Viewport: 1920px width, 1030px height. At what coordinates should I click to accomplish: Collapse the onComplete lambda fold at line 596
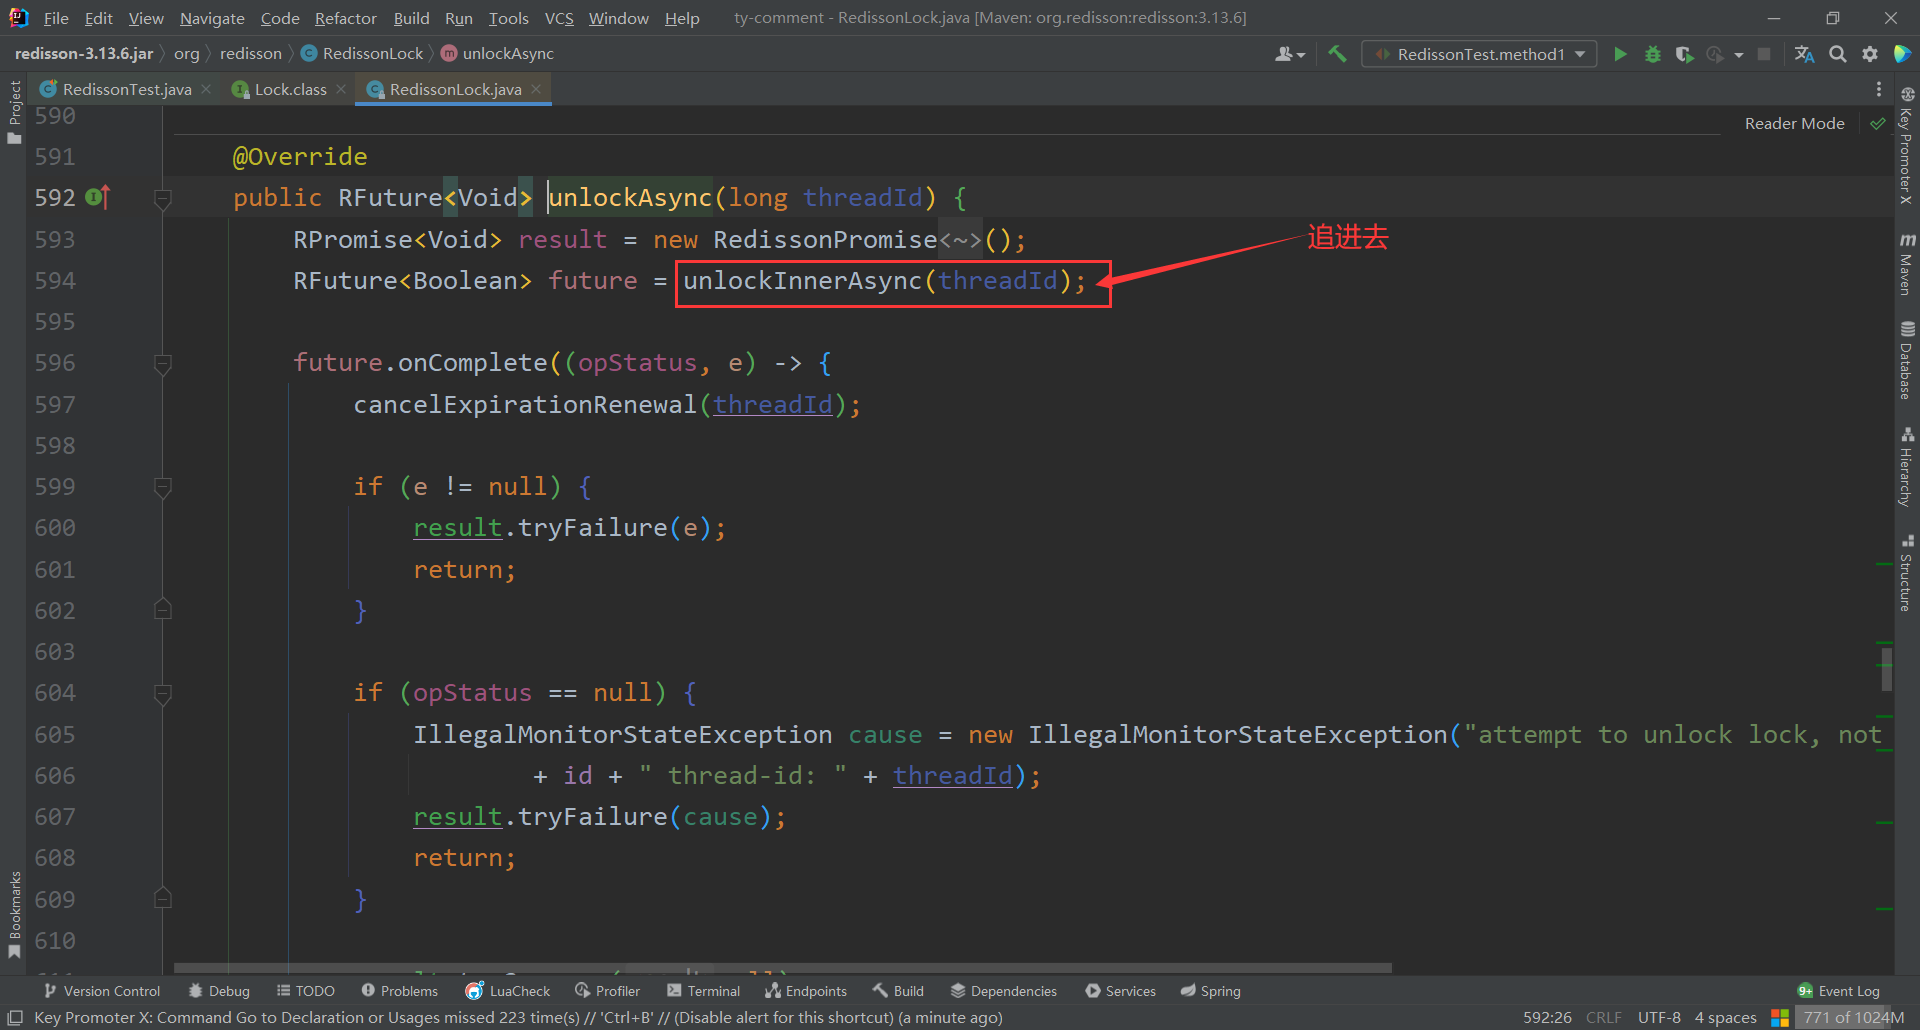coord(163,363)
